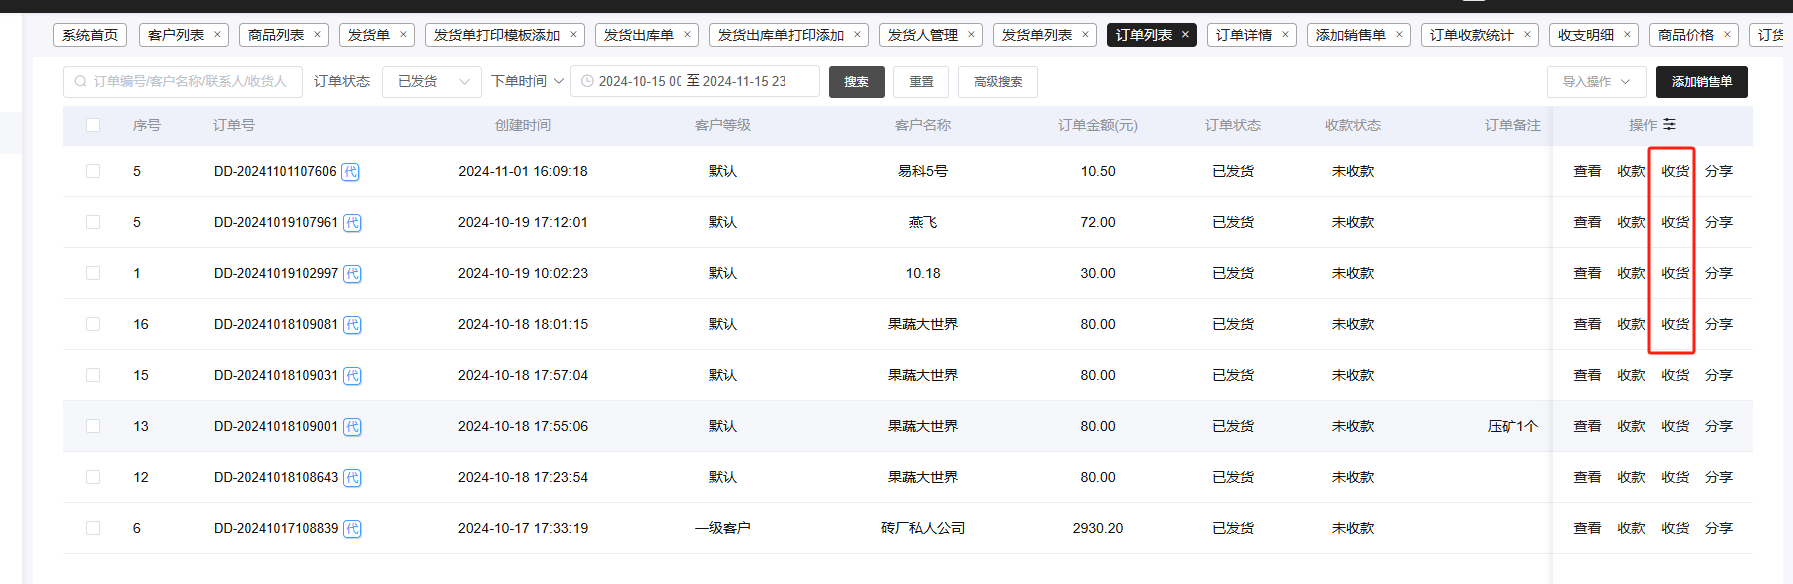This screenshot has height=584, width=1793.
Task: Close the 客户列表 tab
Action: click(217, 35)
